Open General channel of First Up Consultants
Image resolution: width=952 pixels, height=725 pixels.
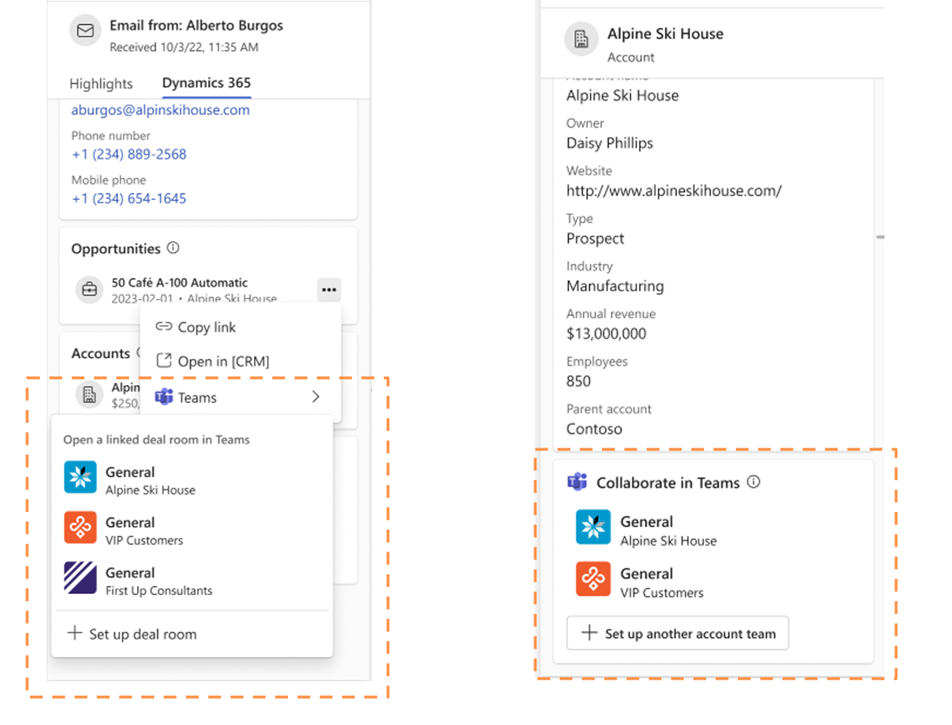coord(192,580)
